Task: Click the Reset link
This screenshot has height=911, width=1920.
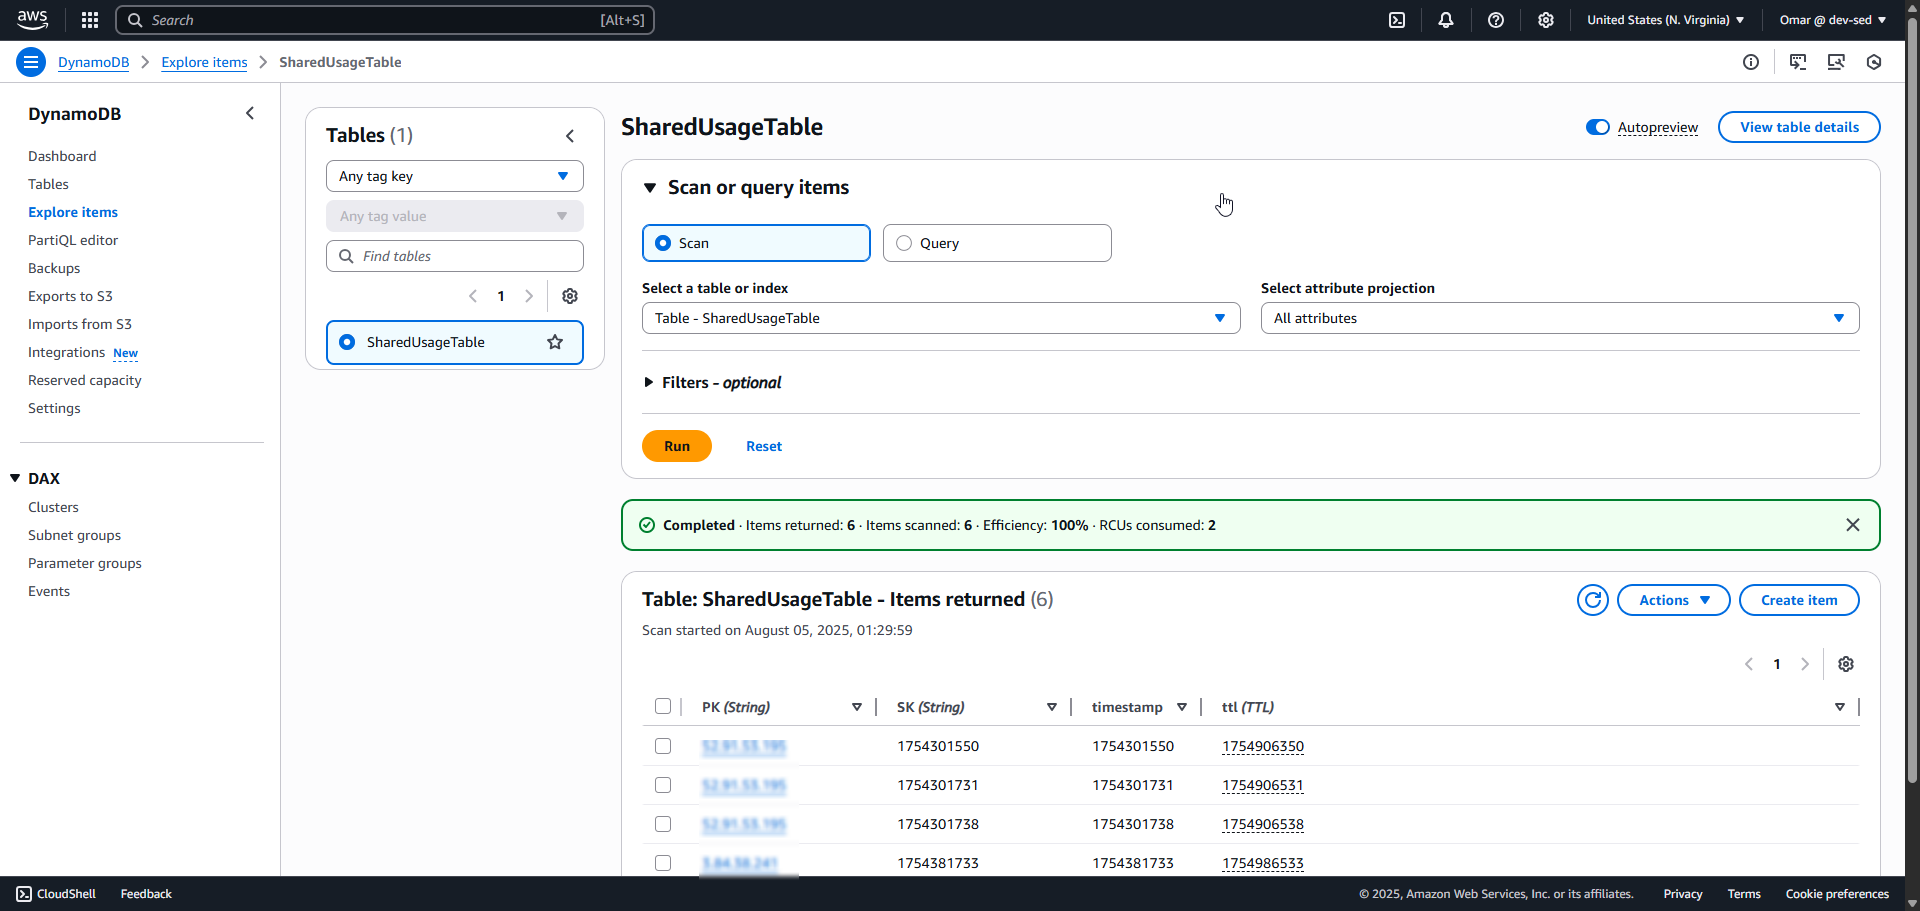Action: click(x=764, y=446)
